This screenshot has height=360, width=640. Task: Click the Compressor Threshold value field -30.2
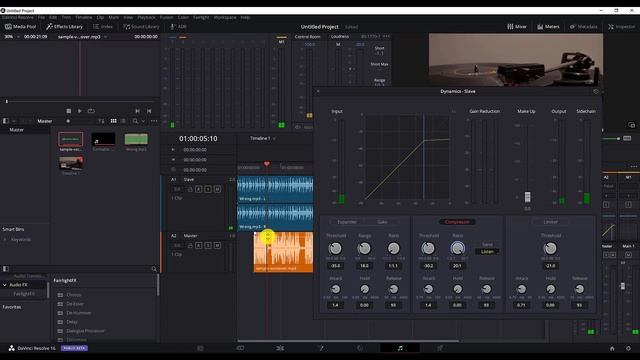428,266
